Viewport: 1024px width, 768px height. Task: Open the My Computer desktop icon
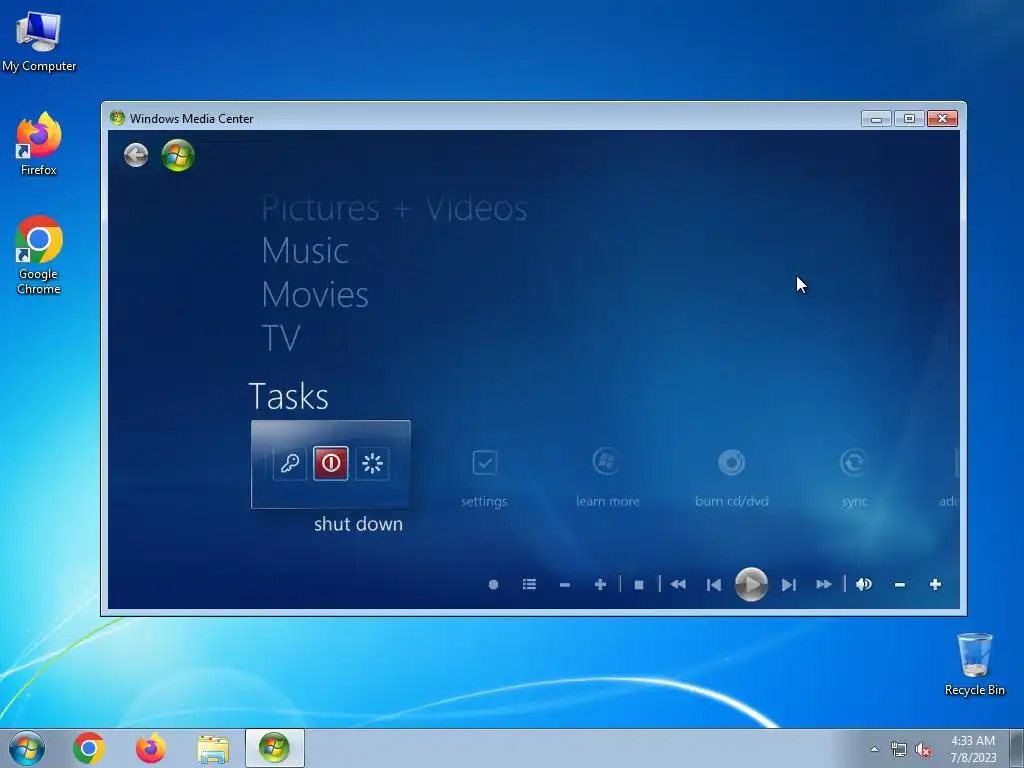tap(39, 42)
